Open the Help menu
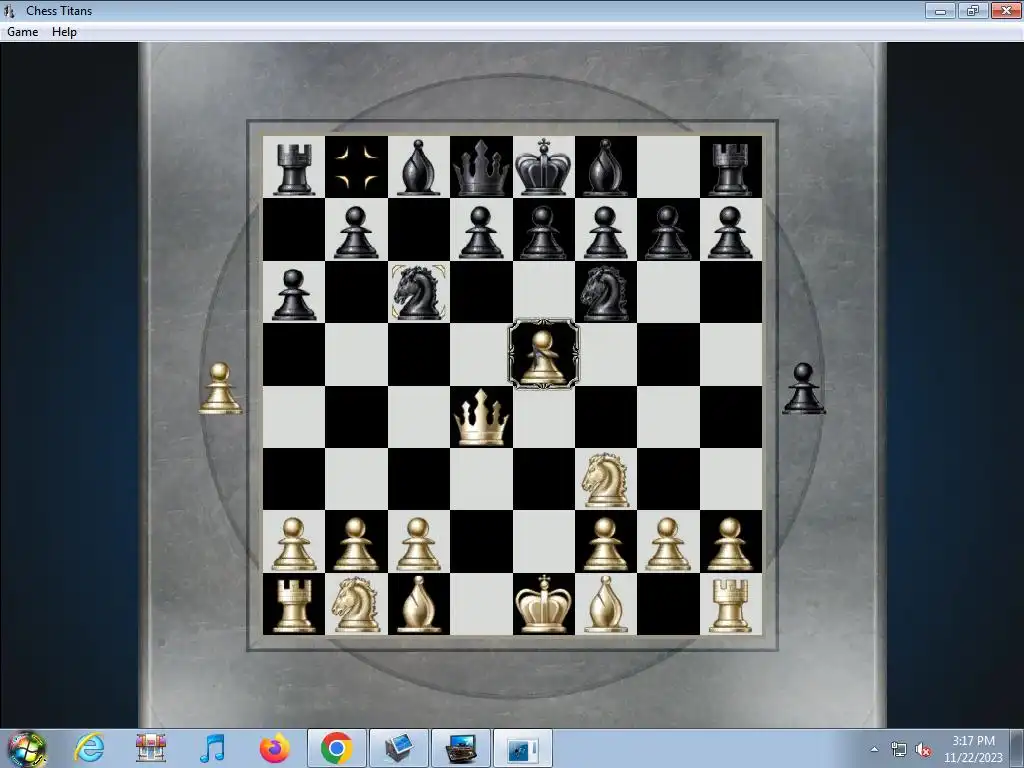Viewport: 1024px width, 768px height. click(x=64, y=32)
